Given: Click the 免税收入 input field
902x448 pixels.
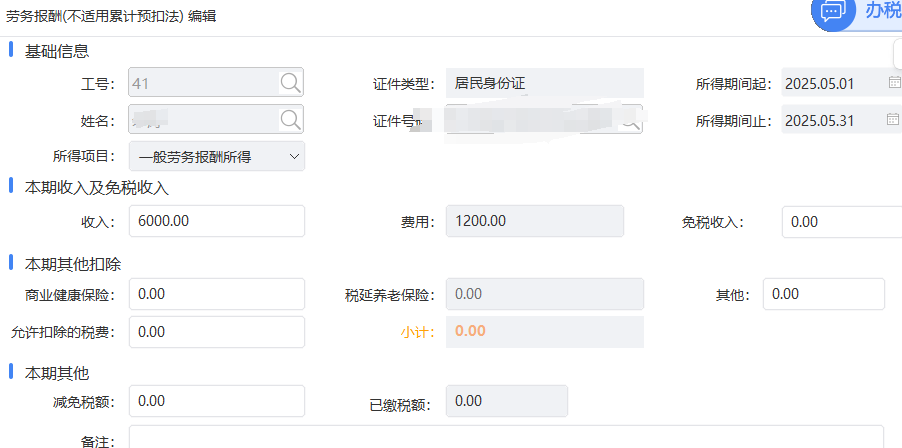Looking at the screenshot, I should (840, 221).
